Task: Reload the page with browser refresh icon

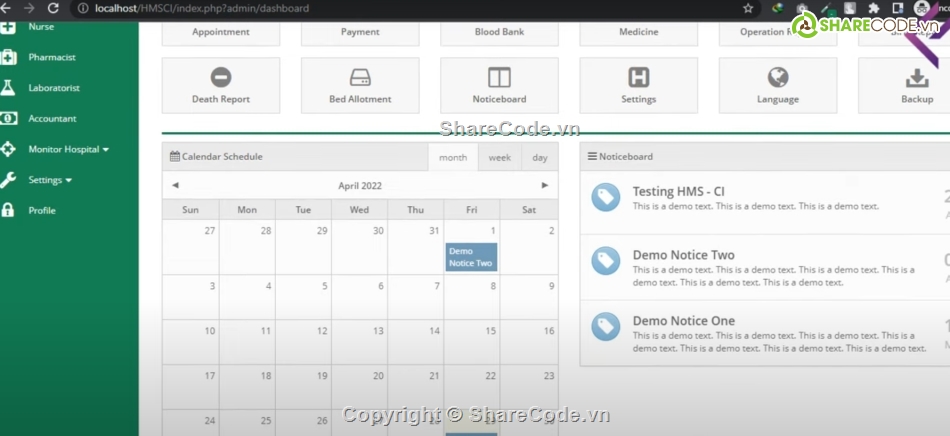Action: pos(53,8)
